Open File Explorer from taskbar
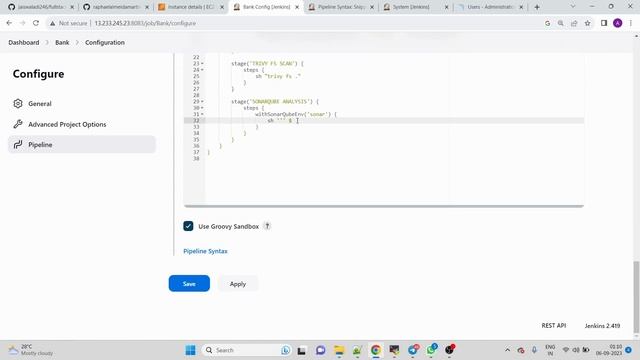The width and height of the screenshot is (640, 360). coord(339,350)
